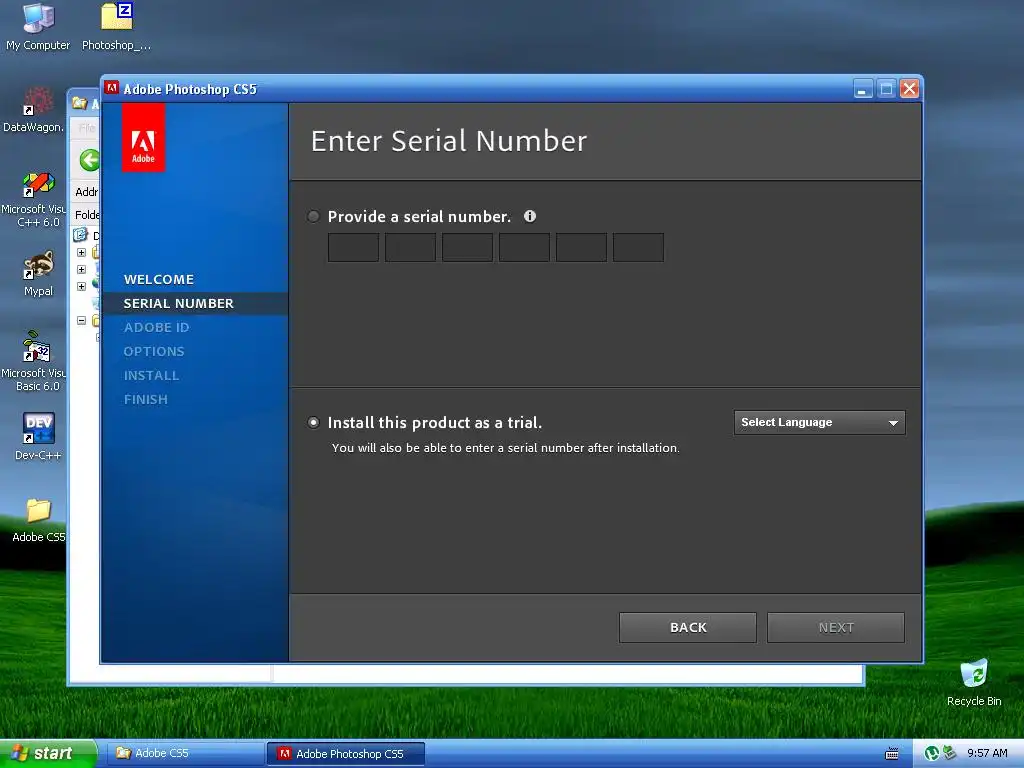Image resolution: width=1024 pixels, height=768 pixels.
Task: Expand the first tree node in Explorer window
Action: click(81, 252)
